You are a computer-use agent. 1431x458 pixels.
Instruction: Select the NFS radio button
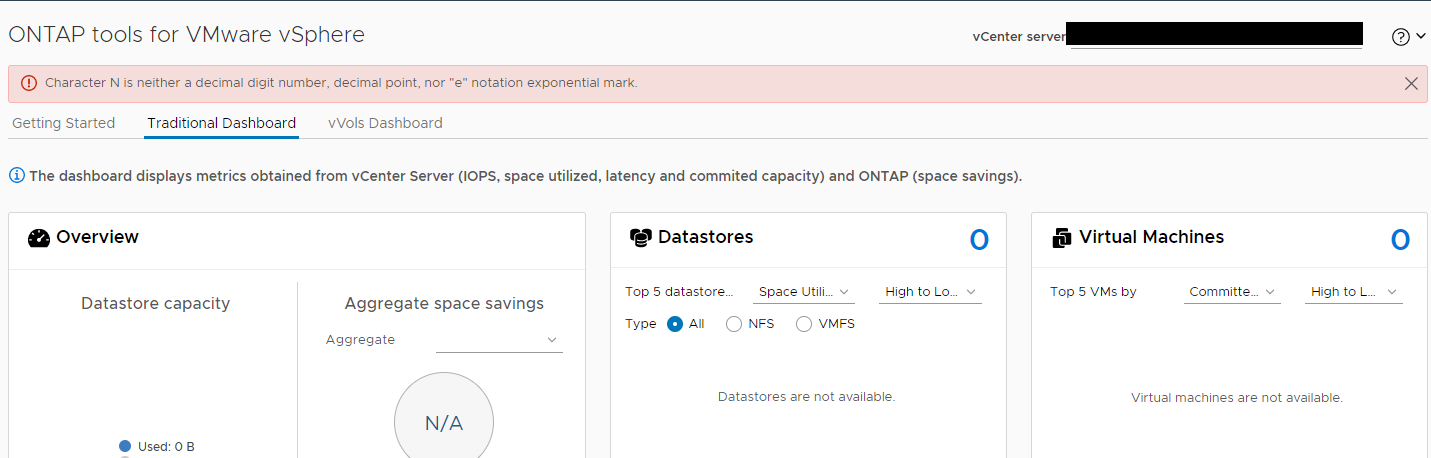tap(734, 324)
